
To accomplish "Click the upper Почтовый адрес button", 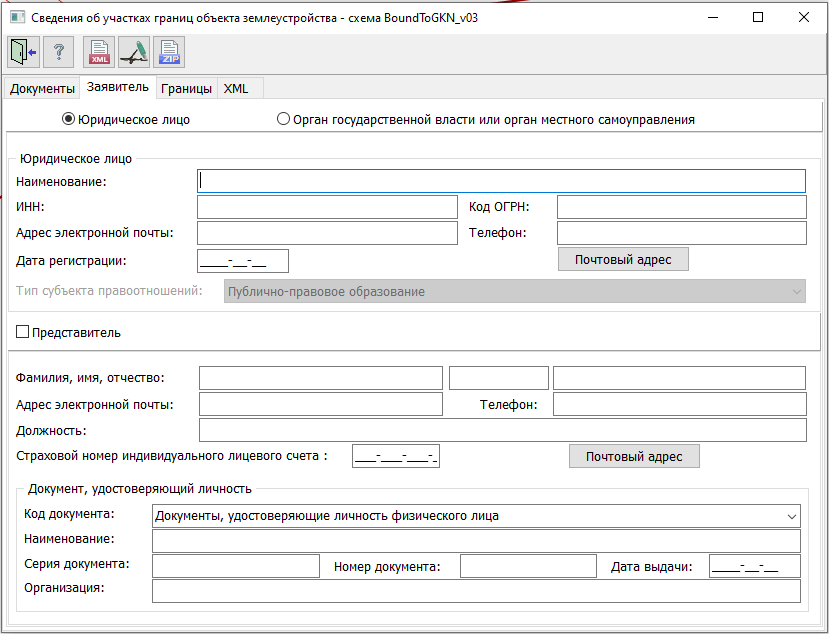I will tap(623, 259).
